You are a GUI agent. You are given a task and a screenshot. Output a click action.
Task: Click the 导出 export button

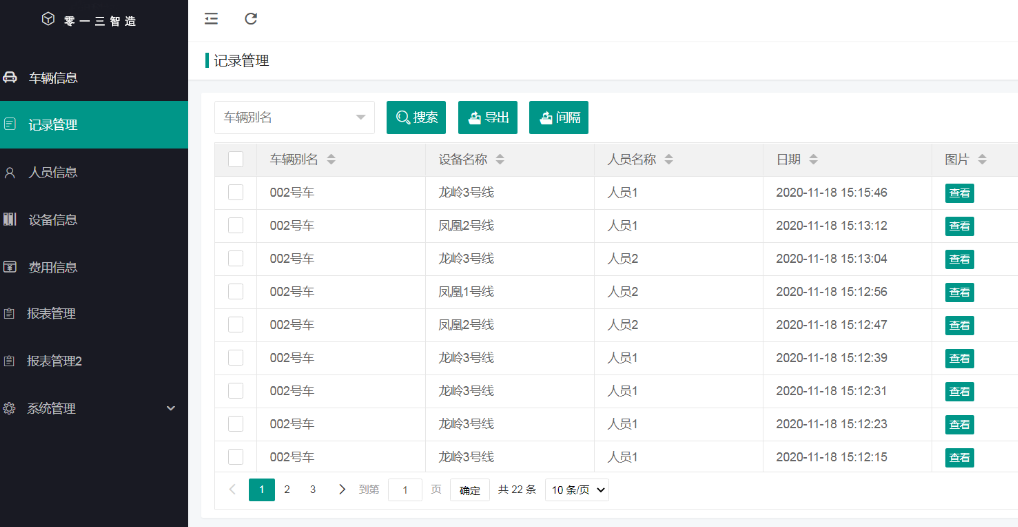pyautogui.click(x=488, y=117)
